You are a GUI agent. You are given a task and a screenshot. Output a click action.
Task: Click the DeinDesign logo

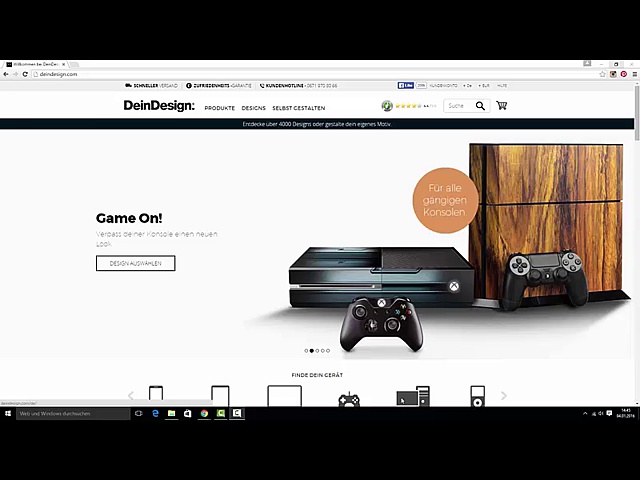[x=158, y=105]
